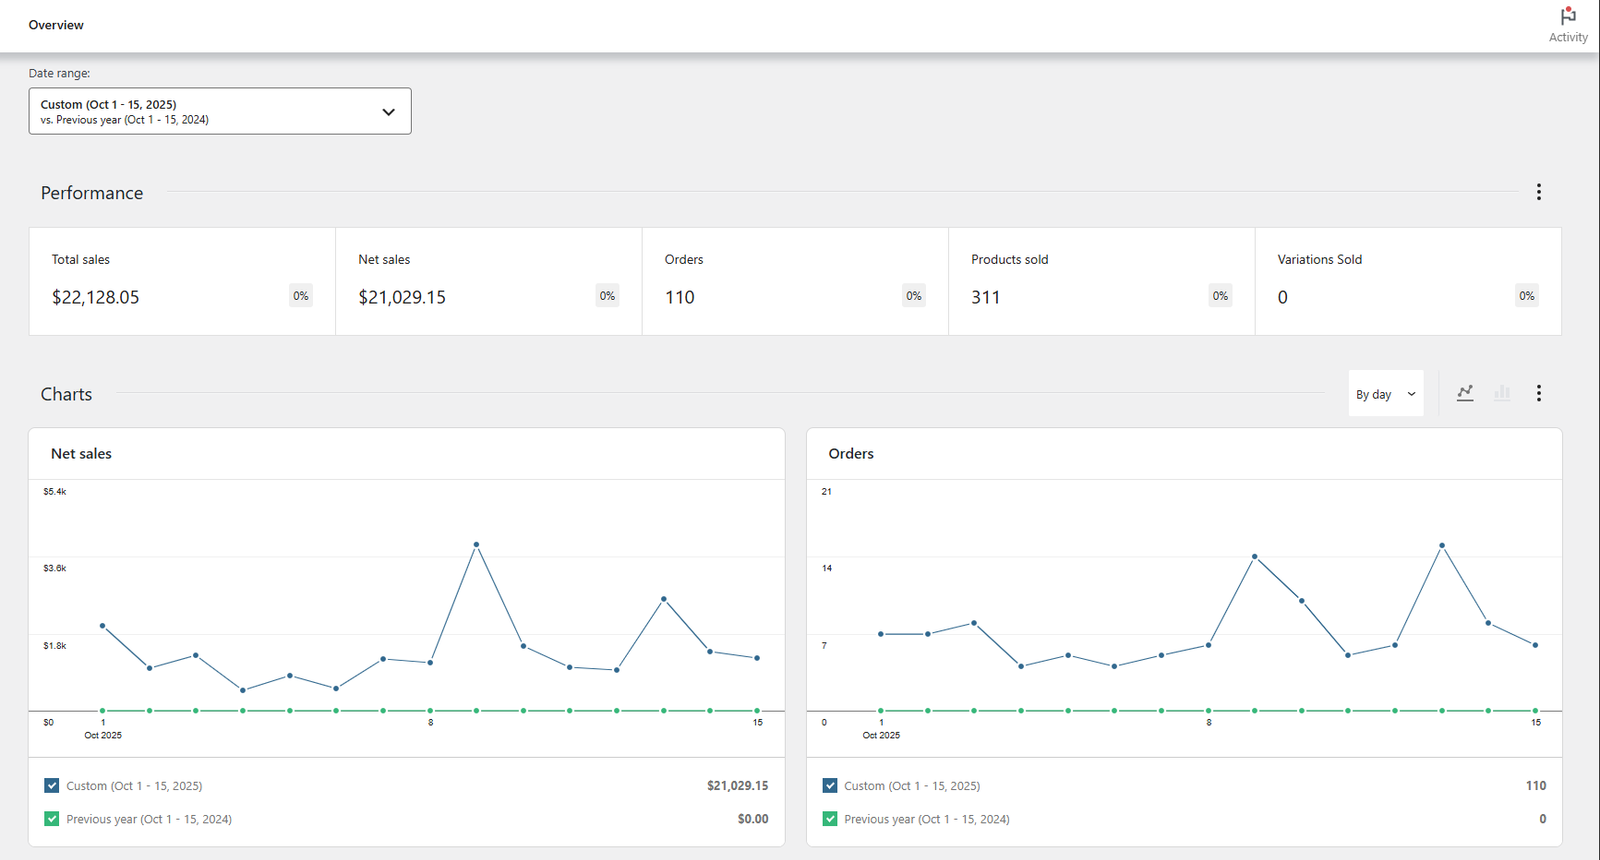The width and height of the screenshot is (1600, 860).
Task: Switch to bar chart view
Action: pyautogui.click(x=1502, y=393)
